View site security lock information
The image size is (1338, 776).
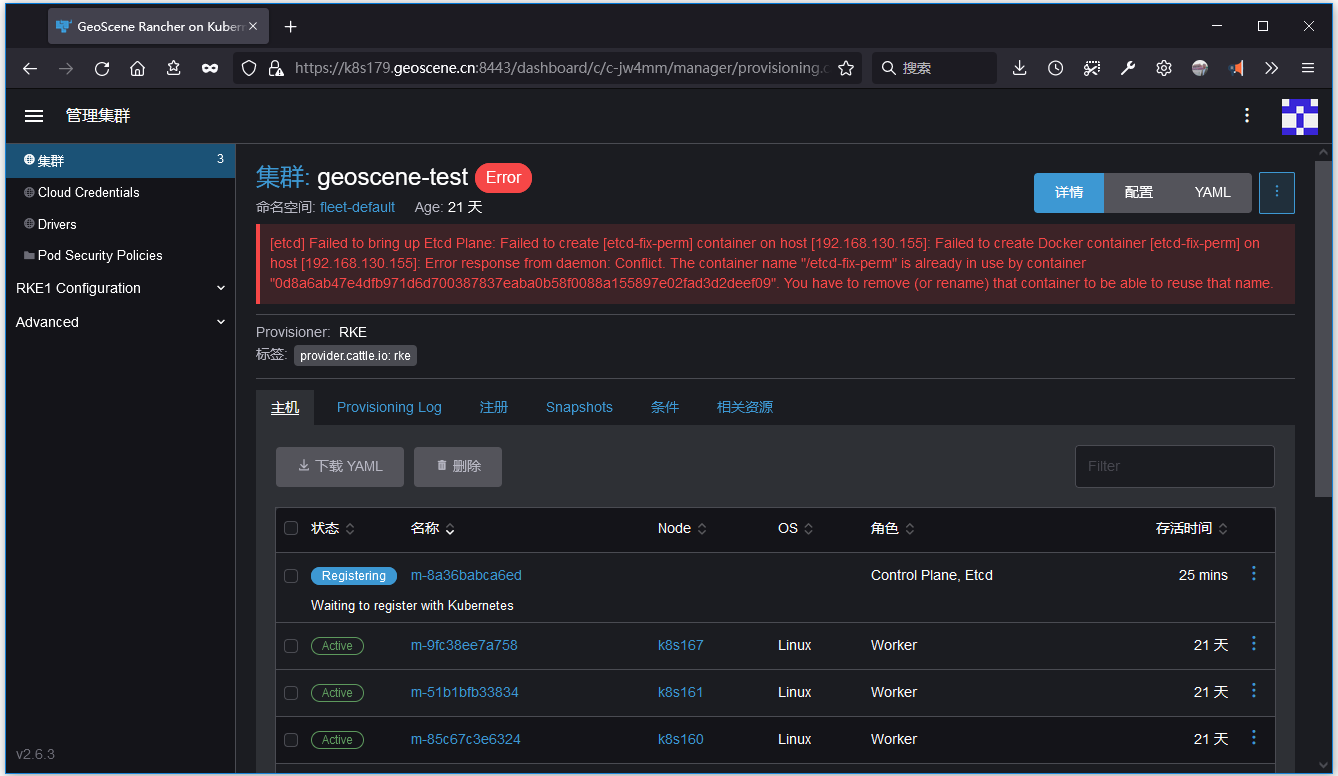[x=276, y=68]
